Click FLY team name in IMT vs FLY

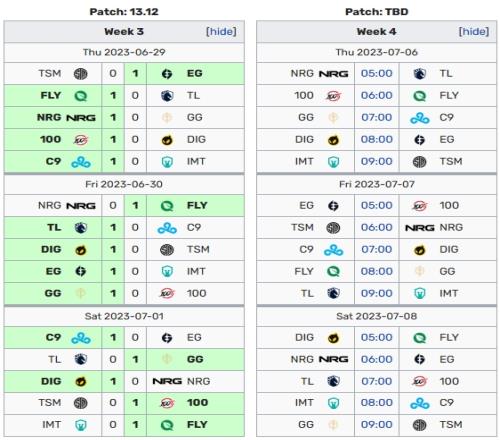tap(197, 425)
